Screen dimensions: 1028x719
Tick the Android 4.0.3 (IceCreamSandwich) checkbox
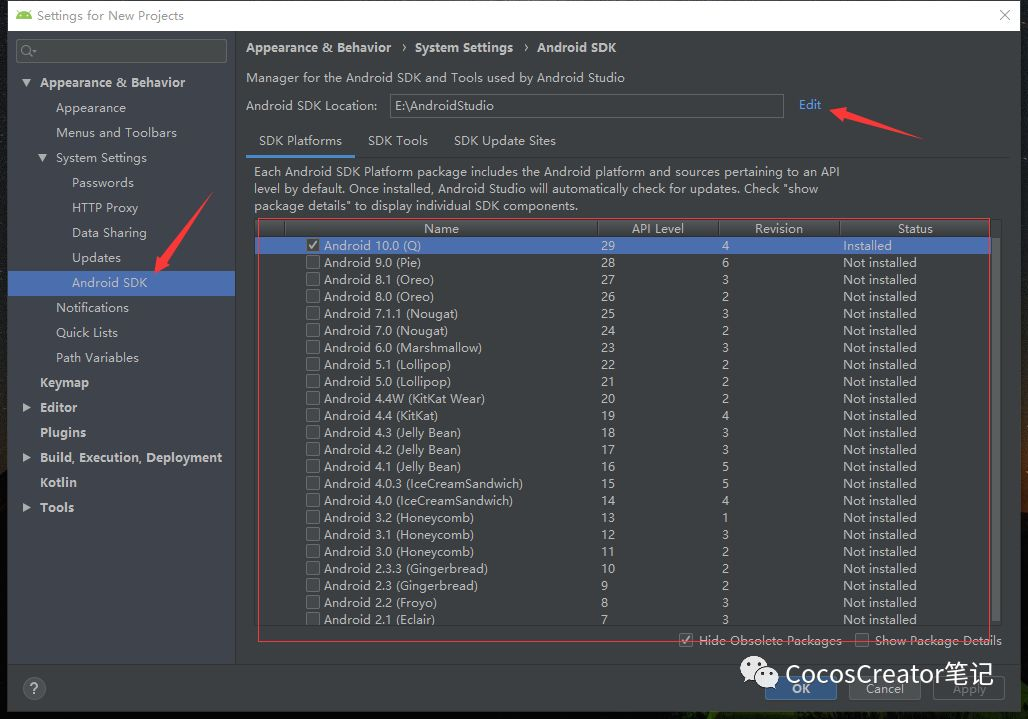(x=313, y=484)
